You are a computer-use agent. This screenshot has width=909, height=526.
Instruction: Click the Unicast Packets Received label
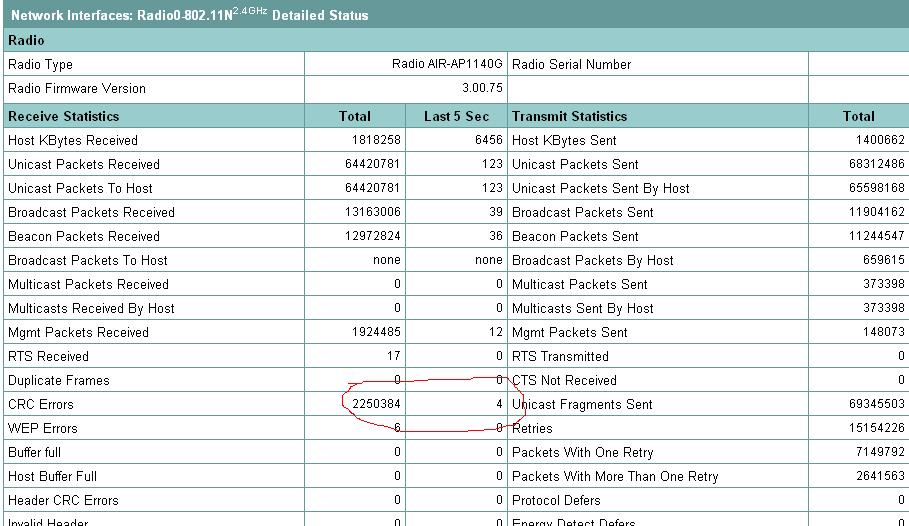(x=84, y=164)
